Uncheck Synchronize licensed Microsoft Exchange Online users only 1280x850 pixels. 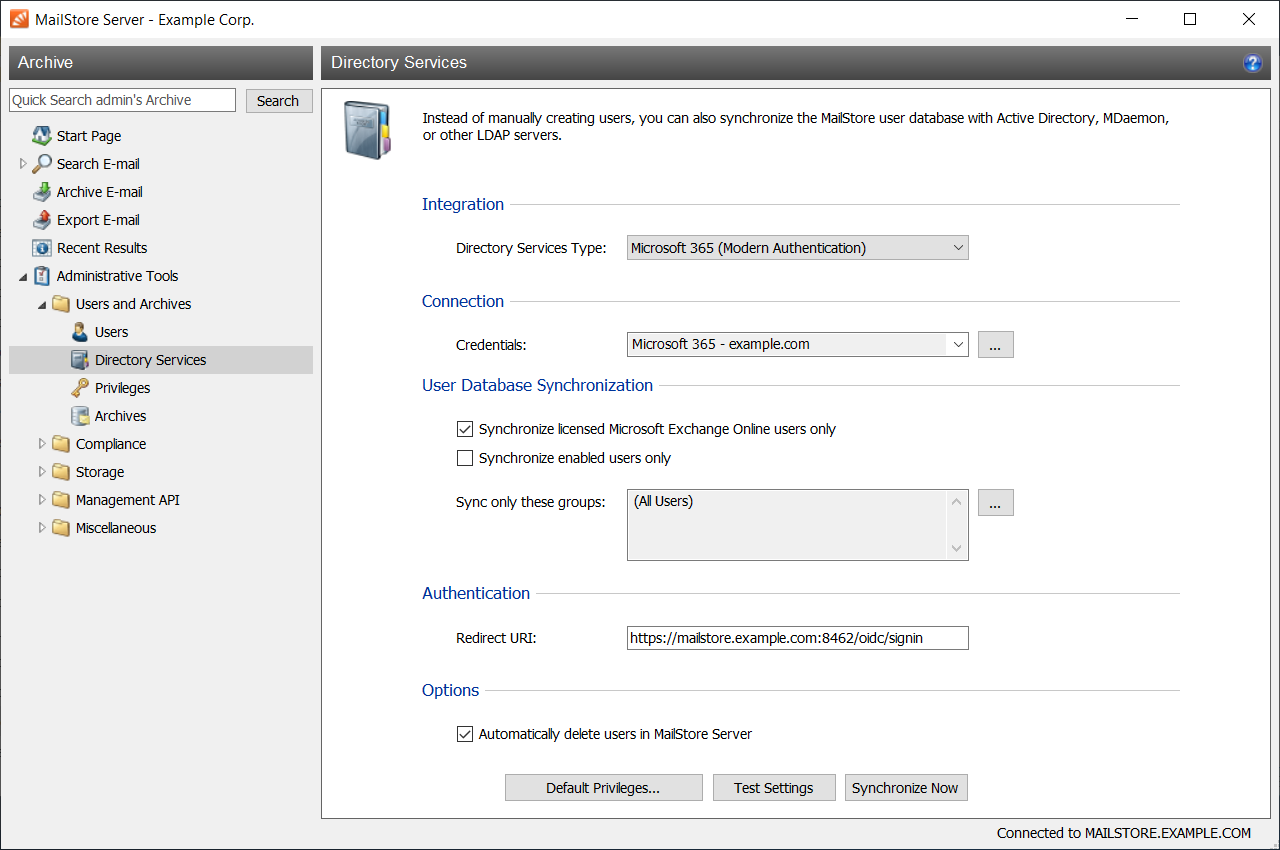(x=464, y=429)
